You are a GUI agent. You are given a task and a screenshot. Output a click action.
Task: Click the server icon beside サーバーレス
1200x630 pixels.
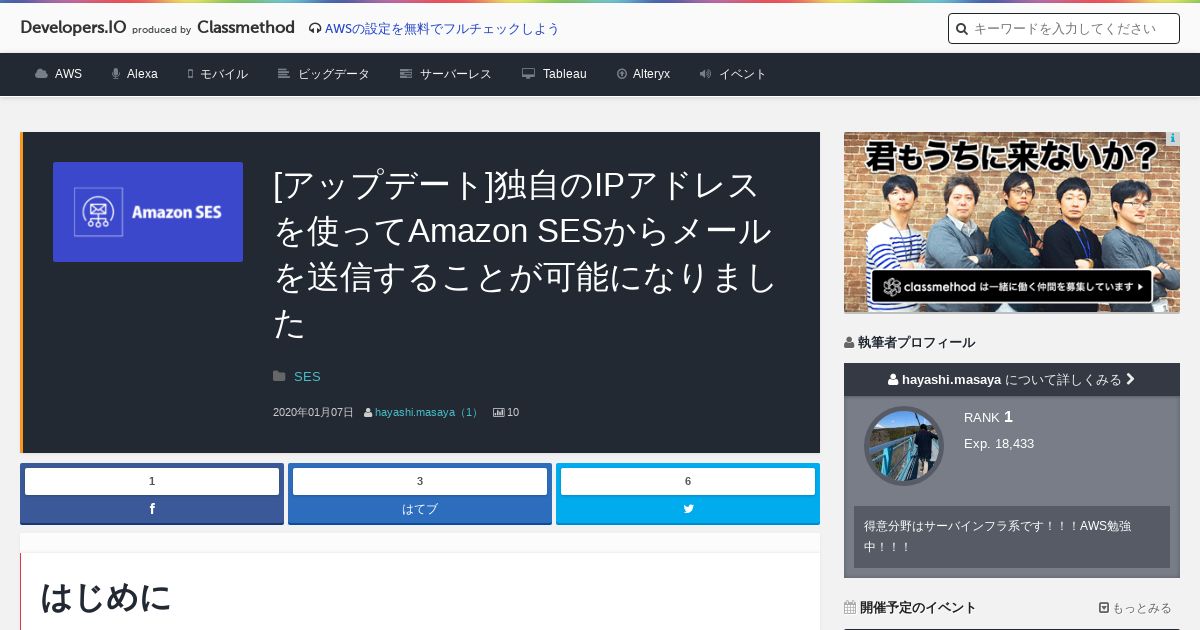[406, 74]
